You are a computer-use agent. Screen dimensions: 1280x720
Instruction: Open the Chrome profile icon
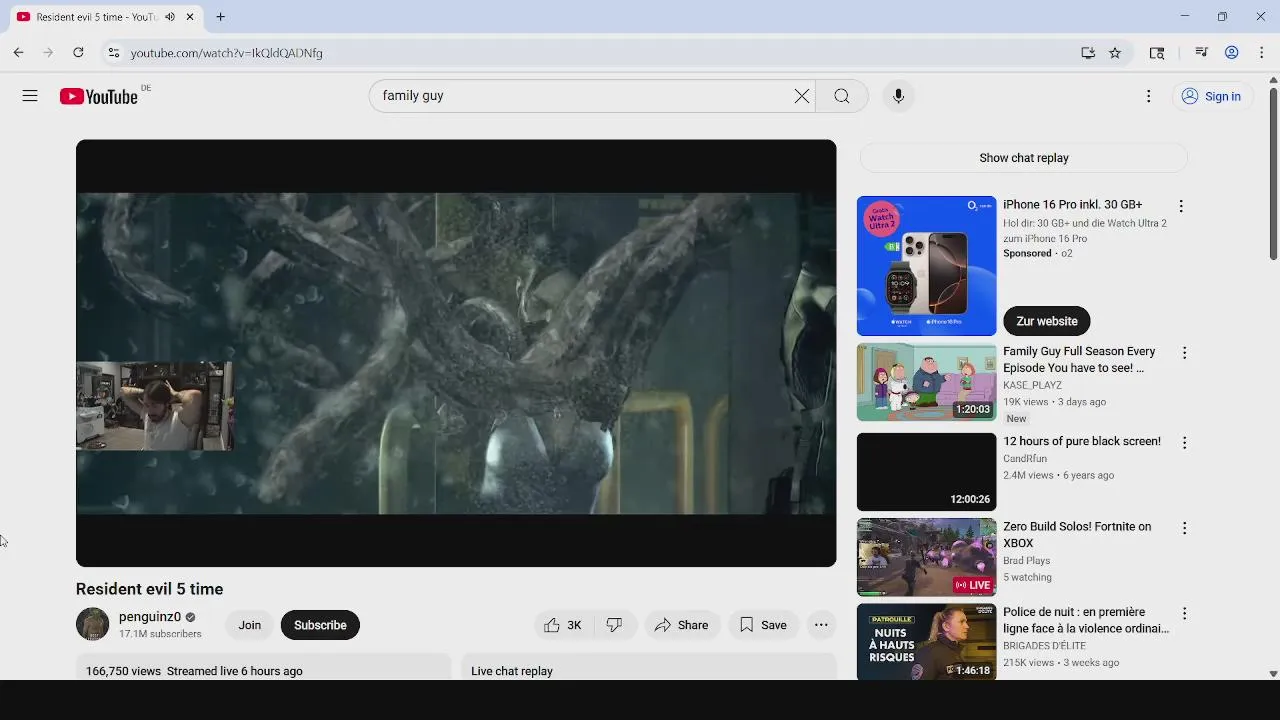coord(1232,53)
